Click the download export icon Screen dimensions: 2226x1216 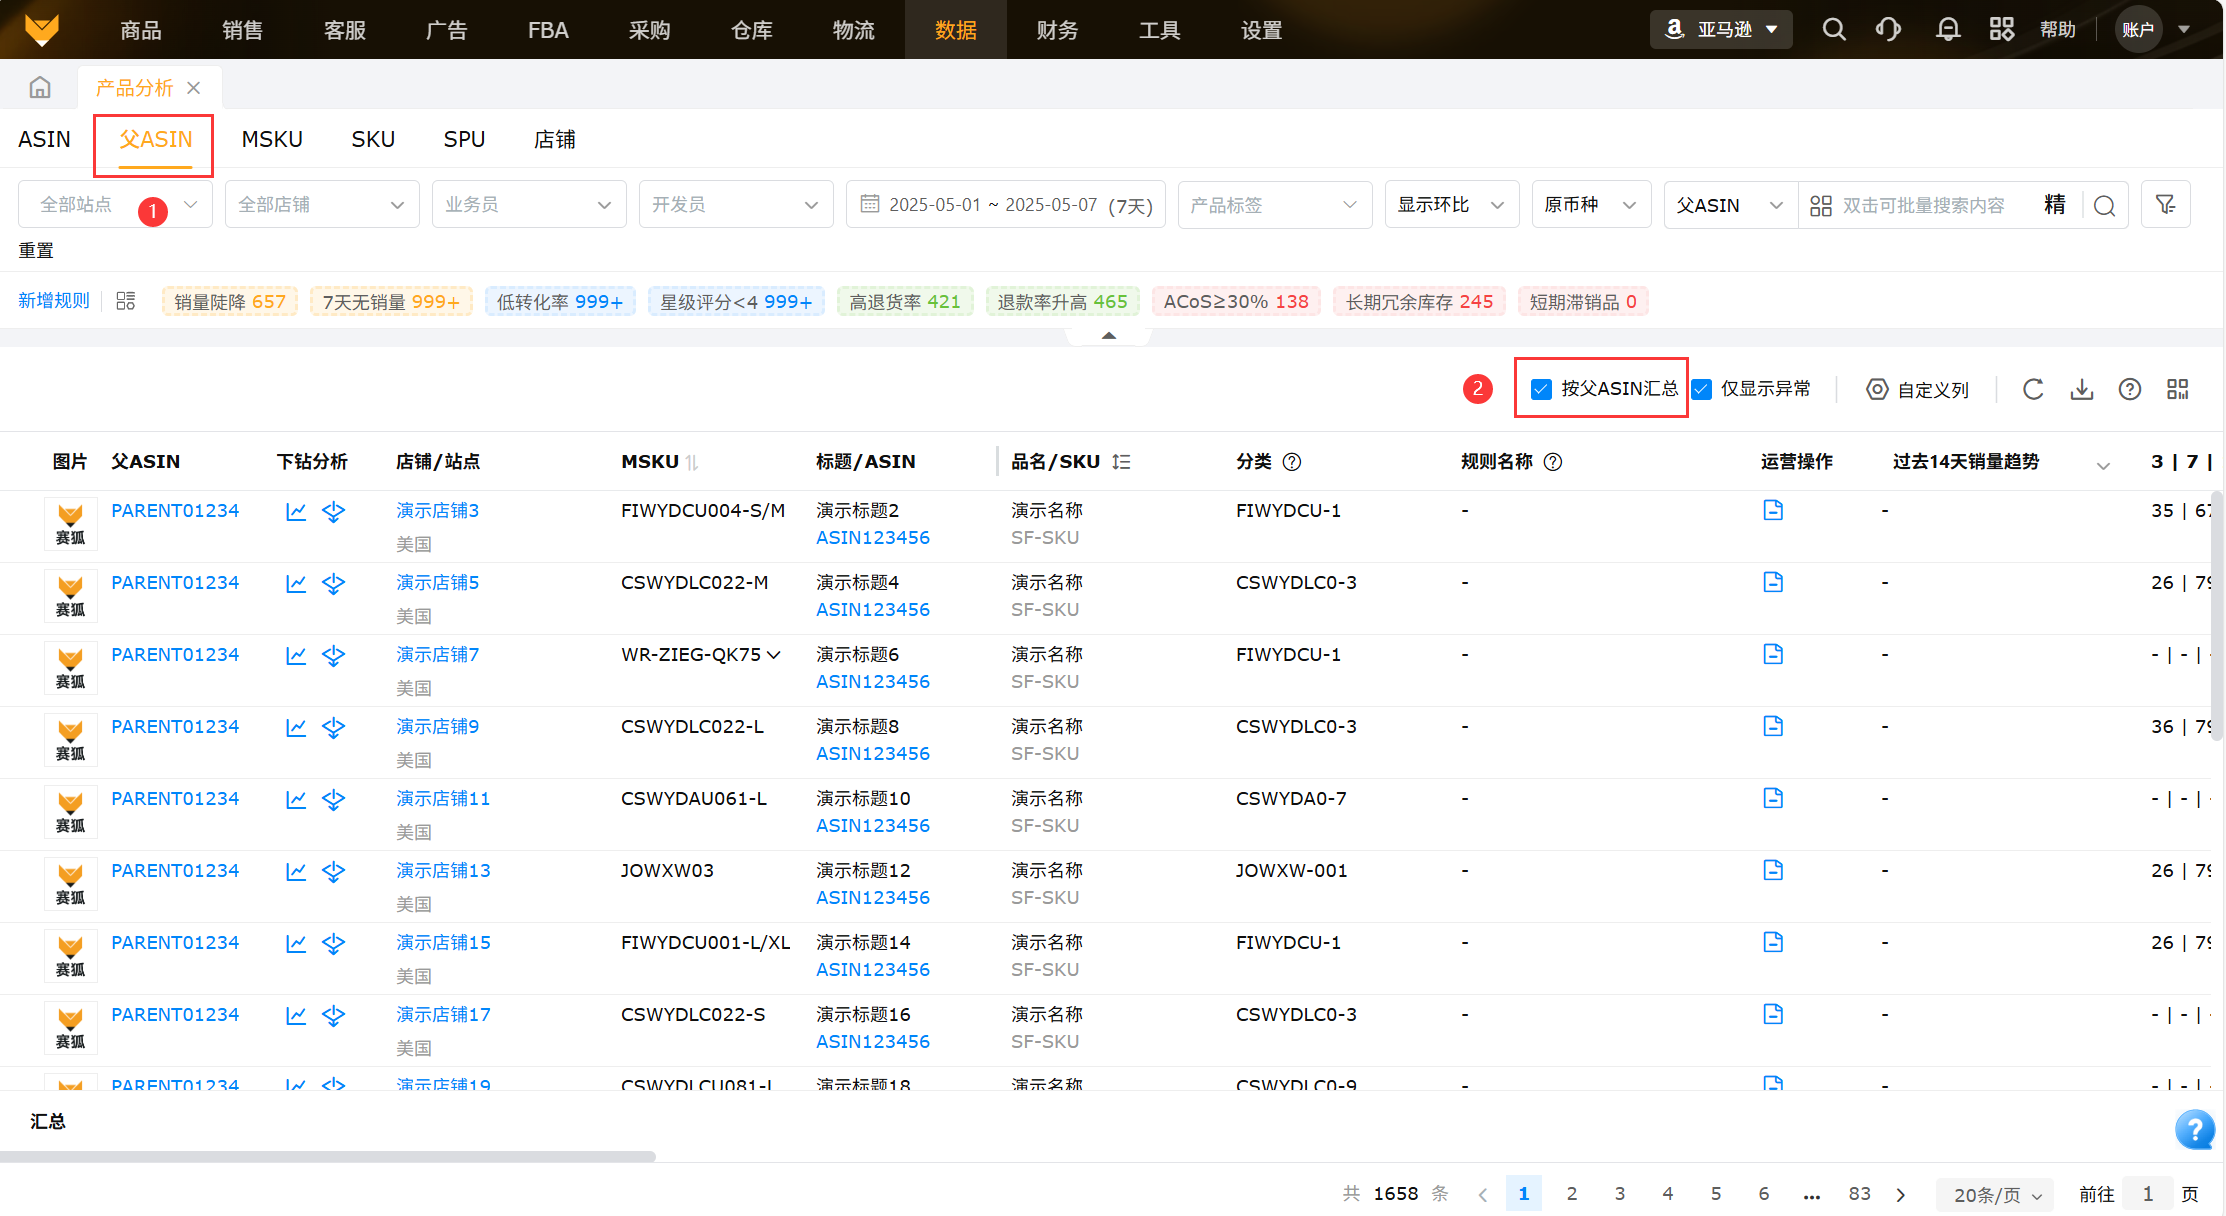[2081, 389]
